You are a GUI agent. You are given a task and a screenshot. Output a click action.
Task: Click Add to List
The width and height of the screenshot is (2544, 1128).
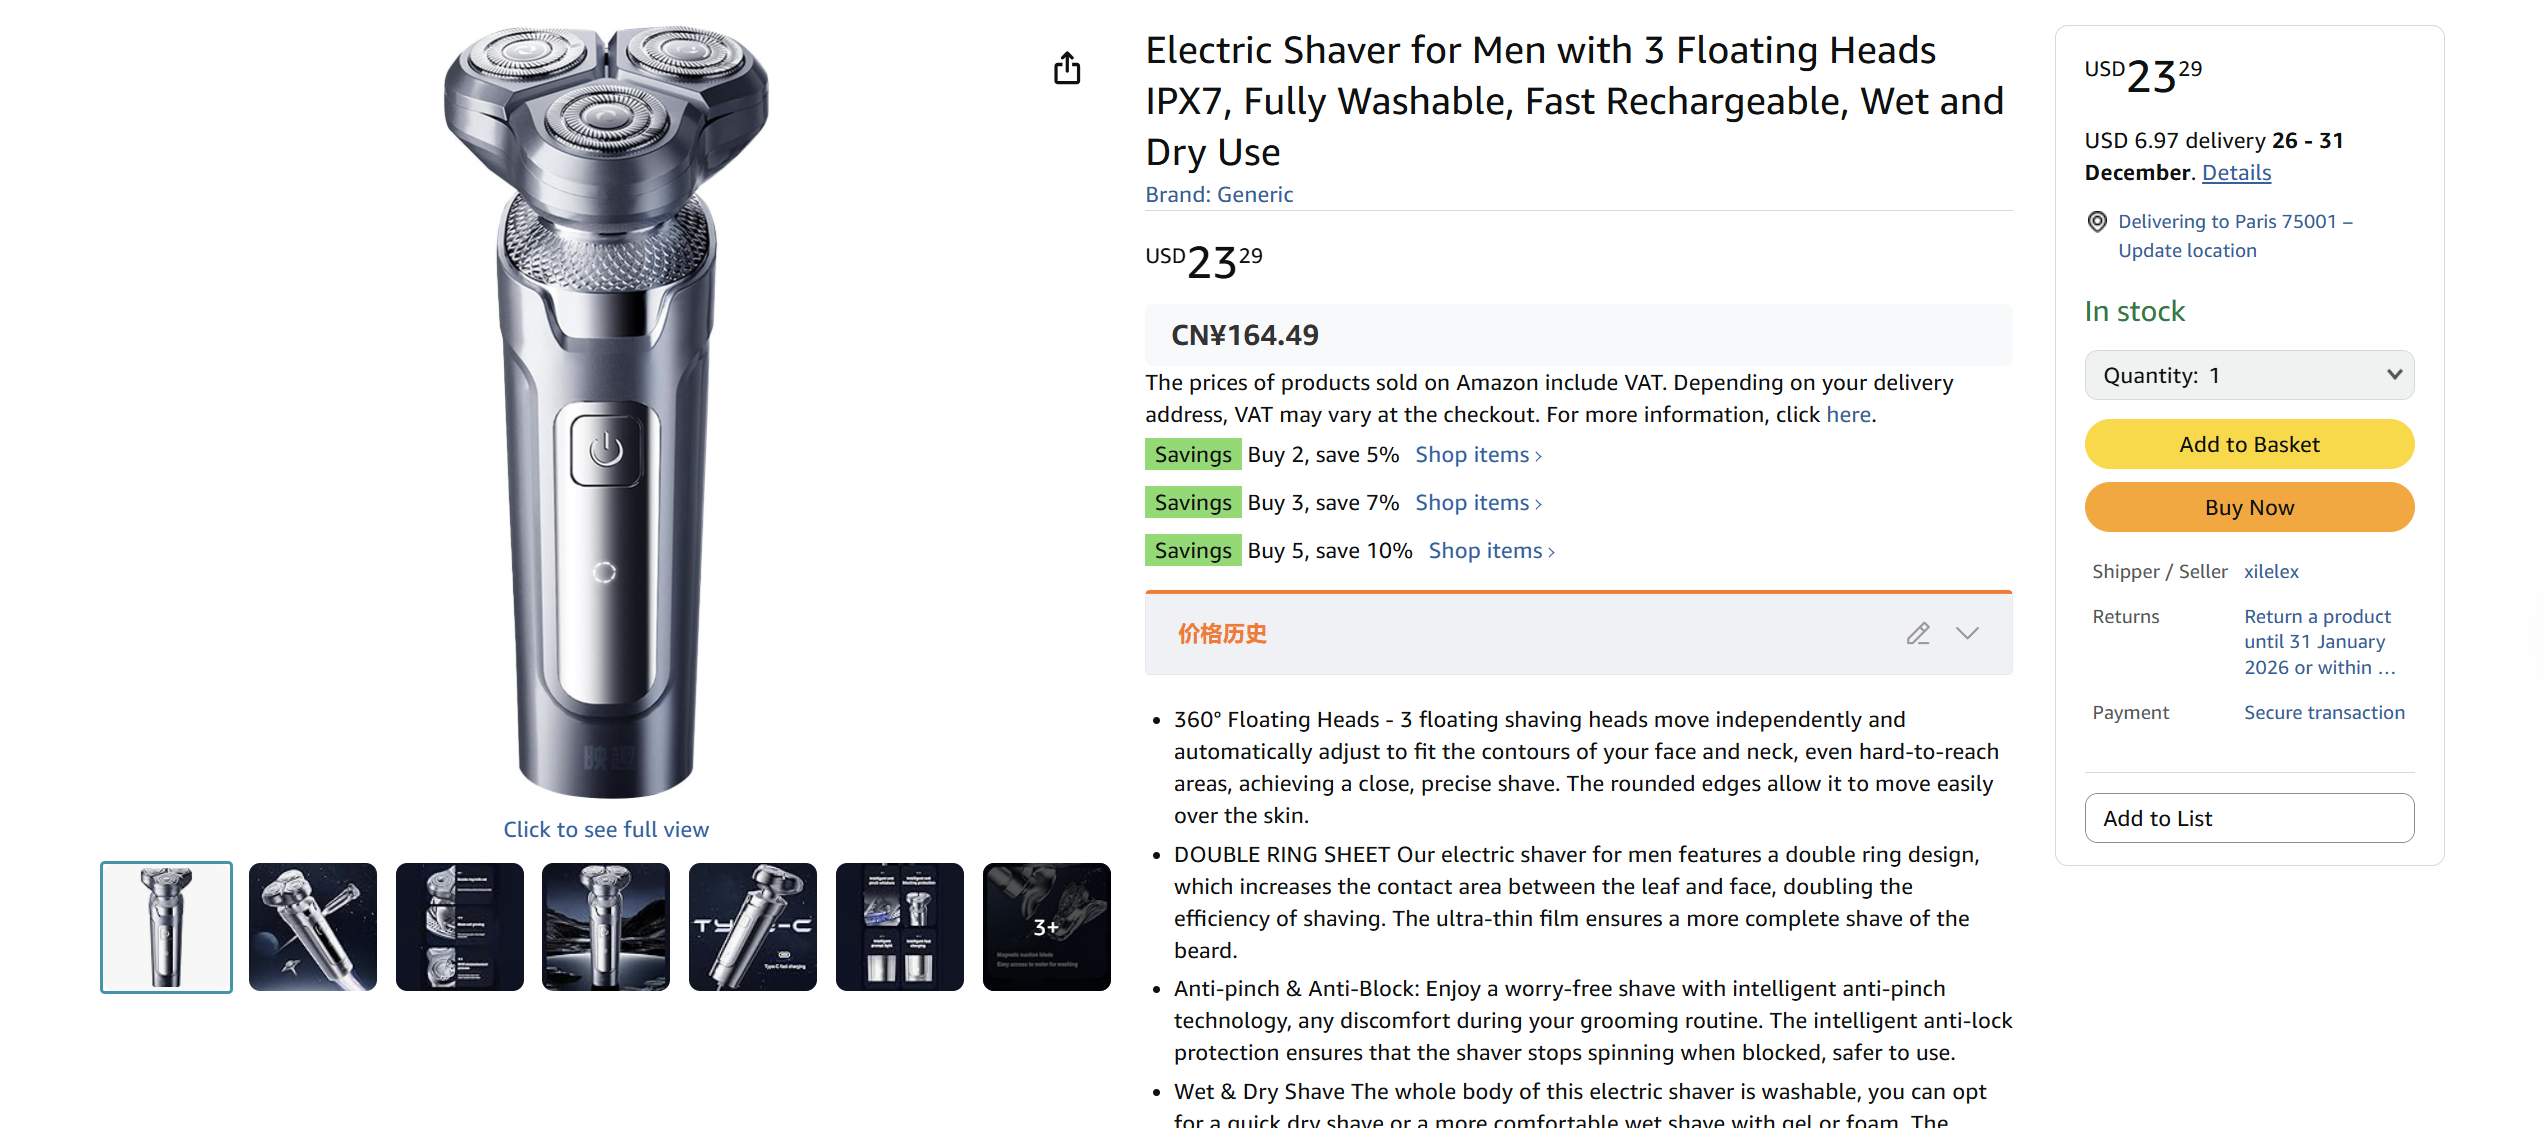point(2249,818)
